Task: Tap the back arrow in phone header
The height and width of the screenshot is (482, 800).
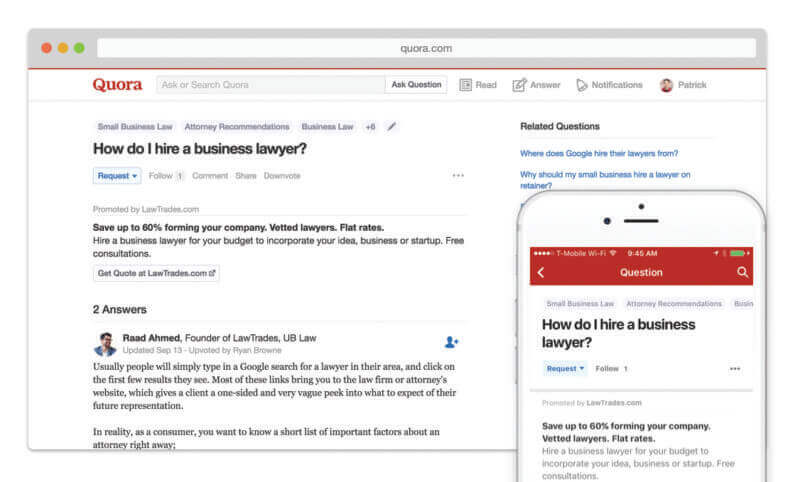Action: [541, 272]
